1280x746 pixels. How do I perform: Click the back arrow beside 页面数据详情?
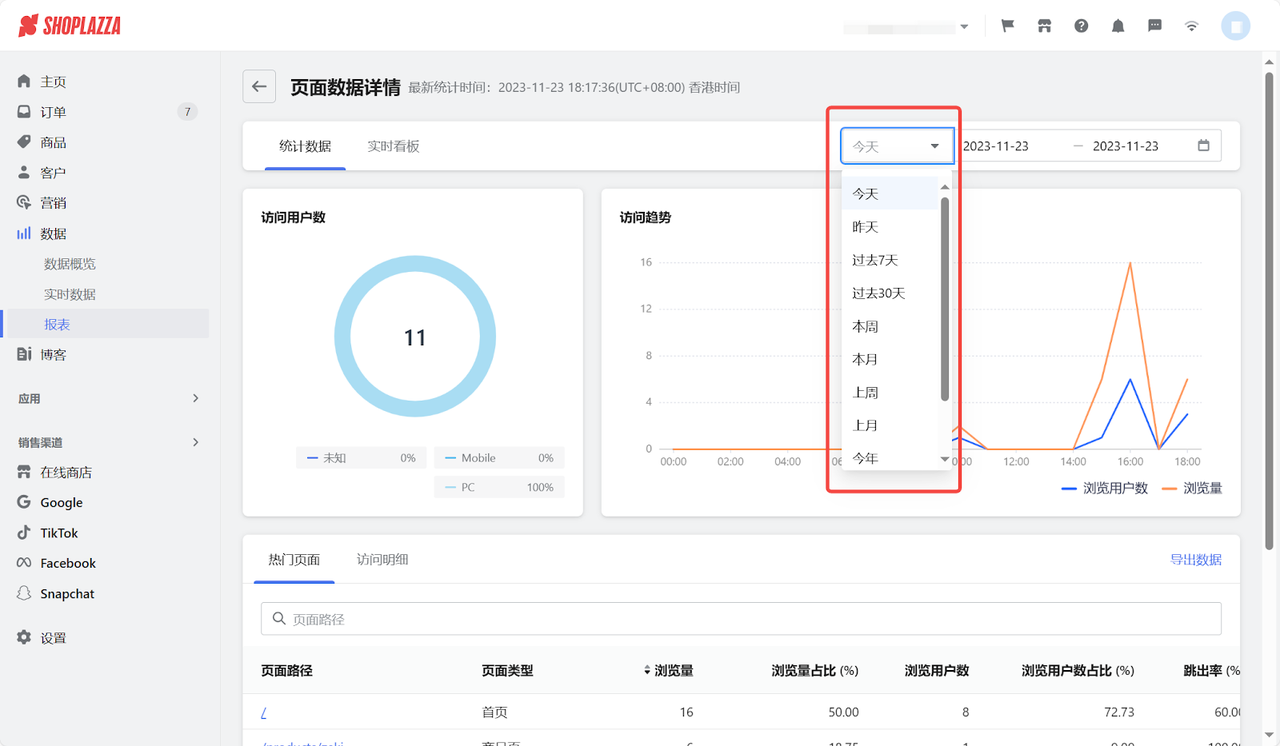259,86
